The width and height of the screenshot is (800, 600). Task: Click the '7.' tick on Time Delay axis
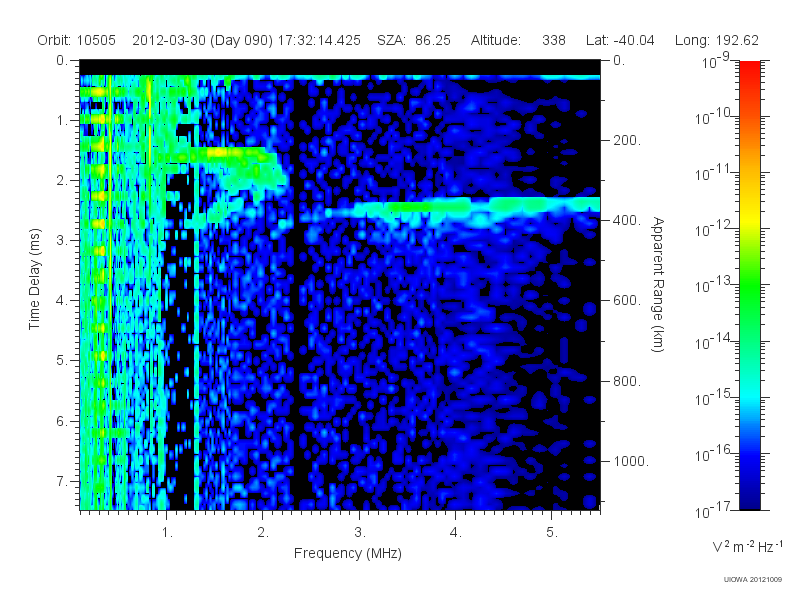tap(62, 481)
